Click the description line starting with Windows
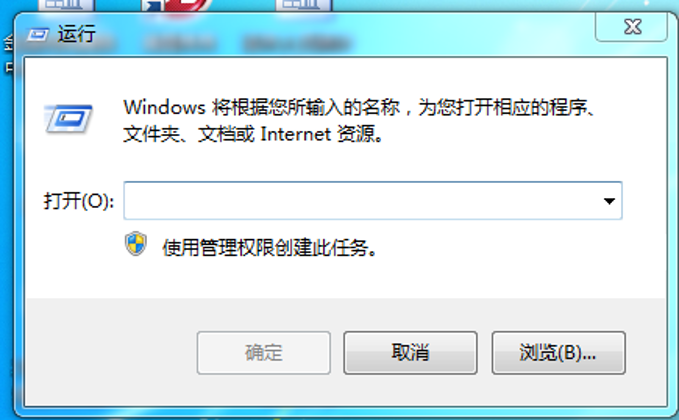This screenshot has height=420, width=679. point(359,108)
